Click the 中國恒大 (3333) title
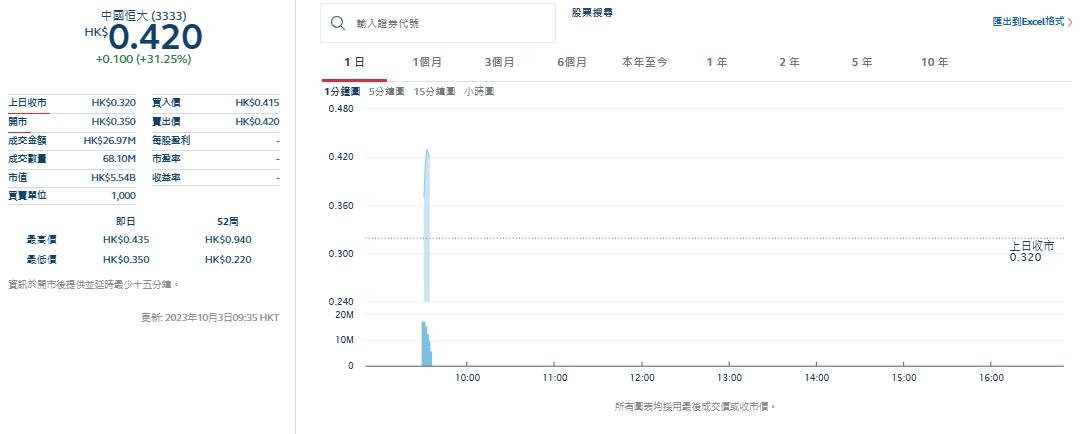Screen dimensions: 1080x434 143,14
